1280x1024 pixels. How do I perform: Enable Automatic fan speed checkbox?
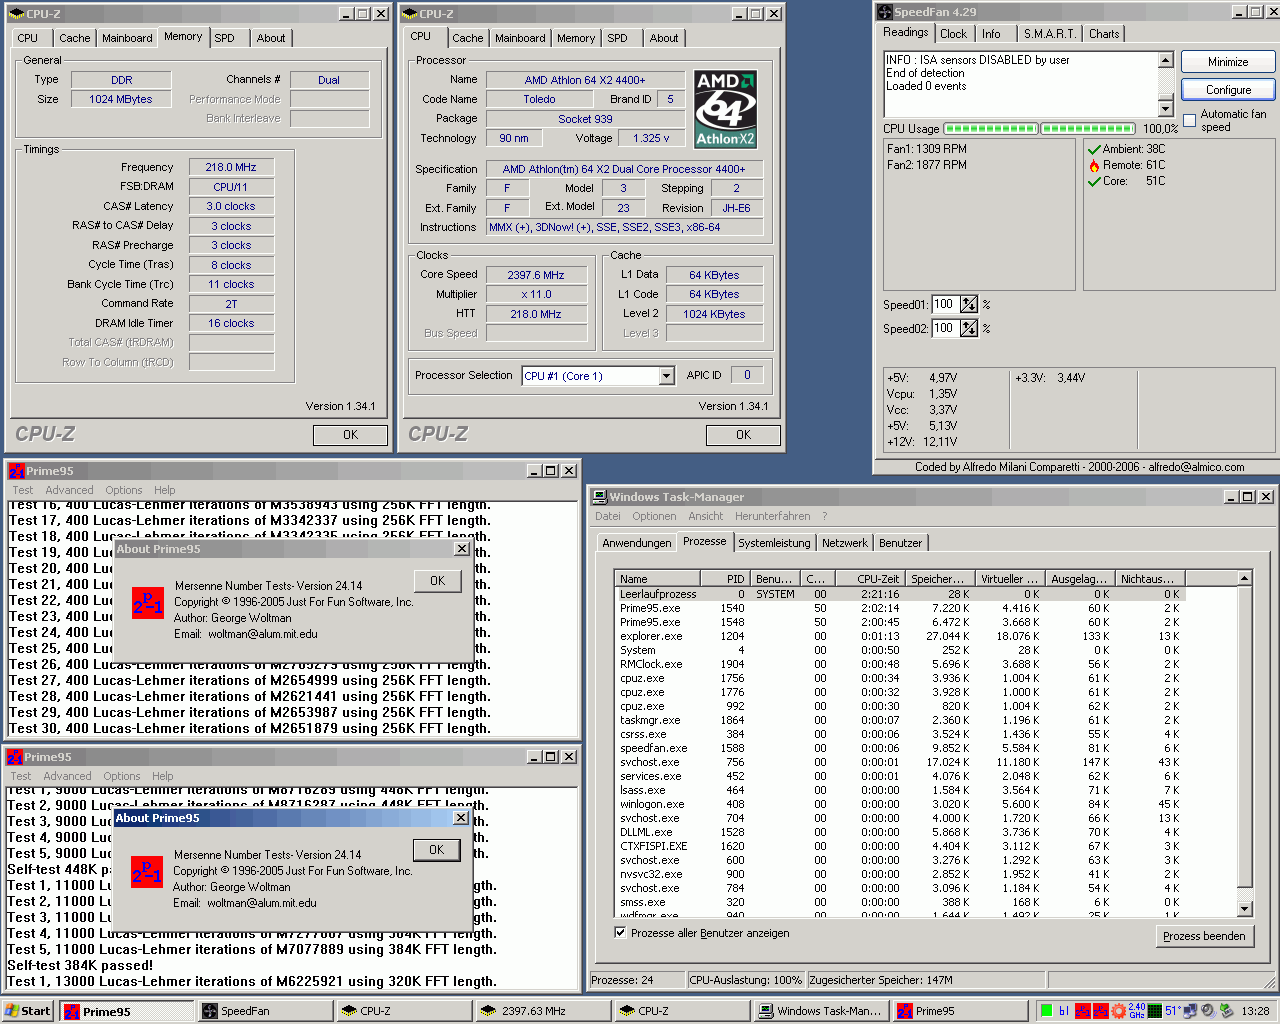click(1189, 121)
